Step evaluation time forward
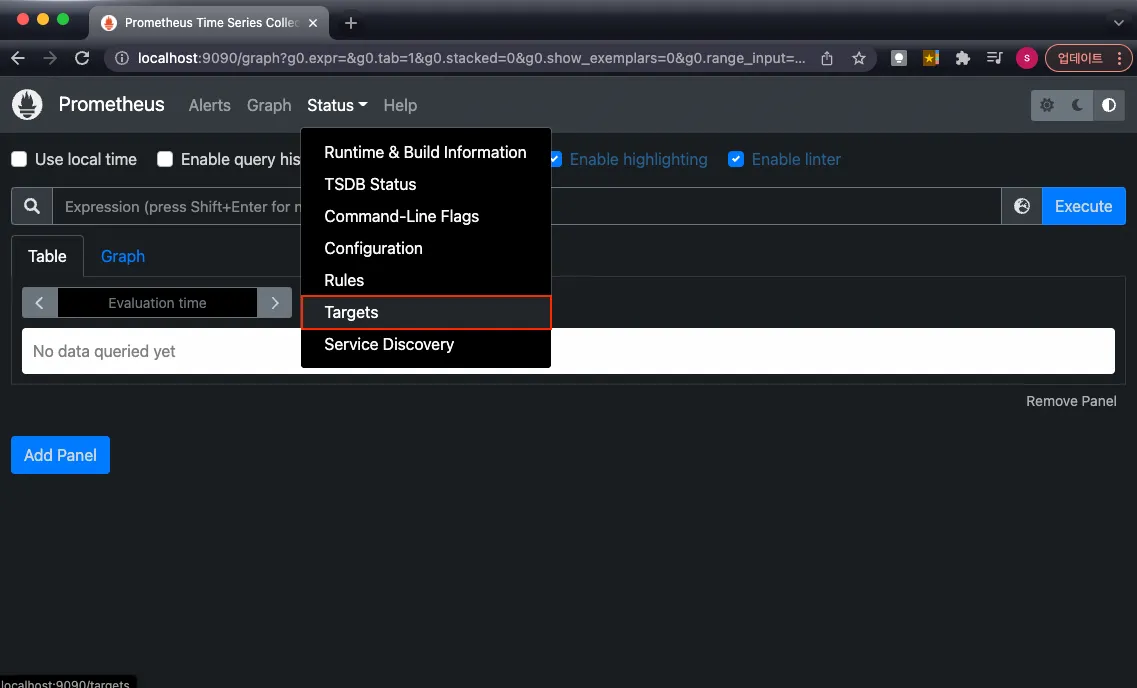The width and height of the screenshot is (1137, 688). click(x=275, y=303)
